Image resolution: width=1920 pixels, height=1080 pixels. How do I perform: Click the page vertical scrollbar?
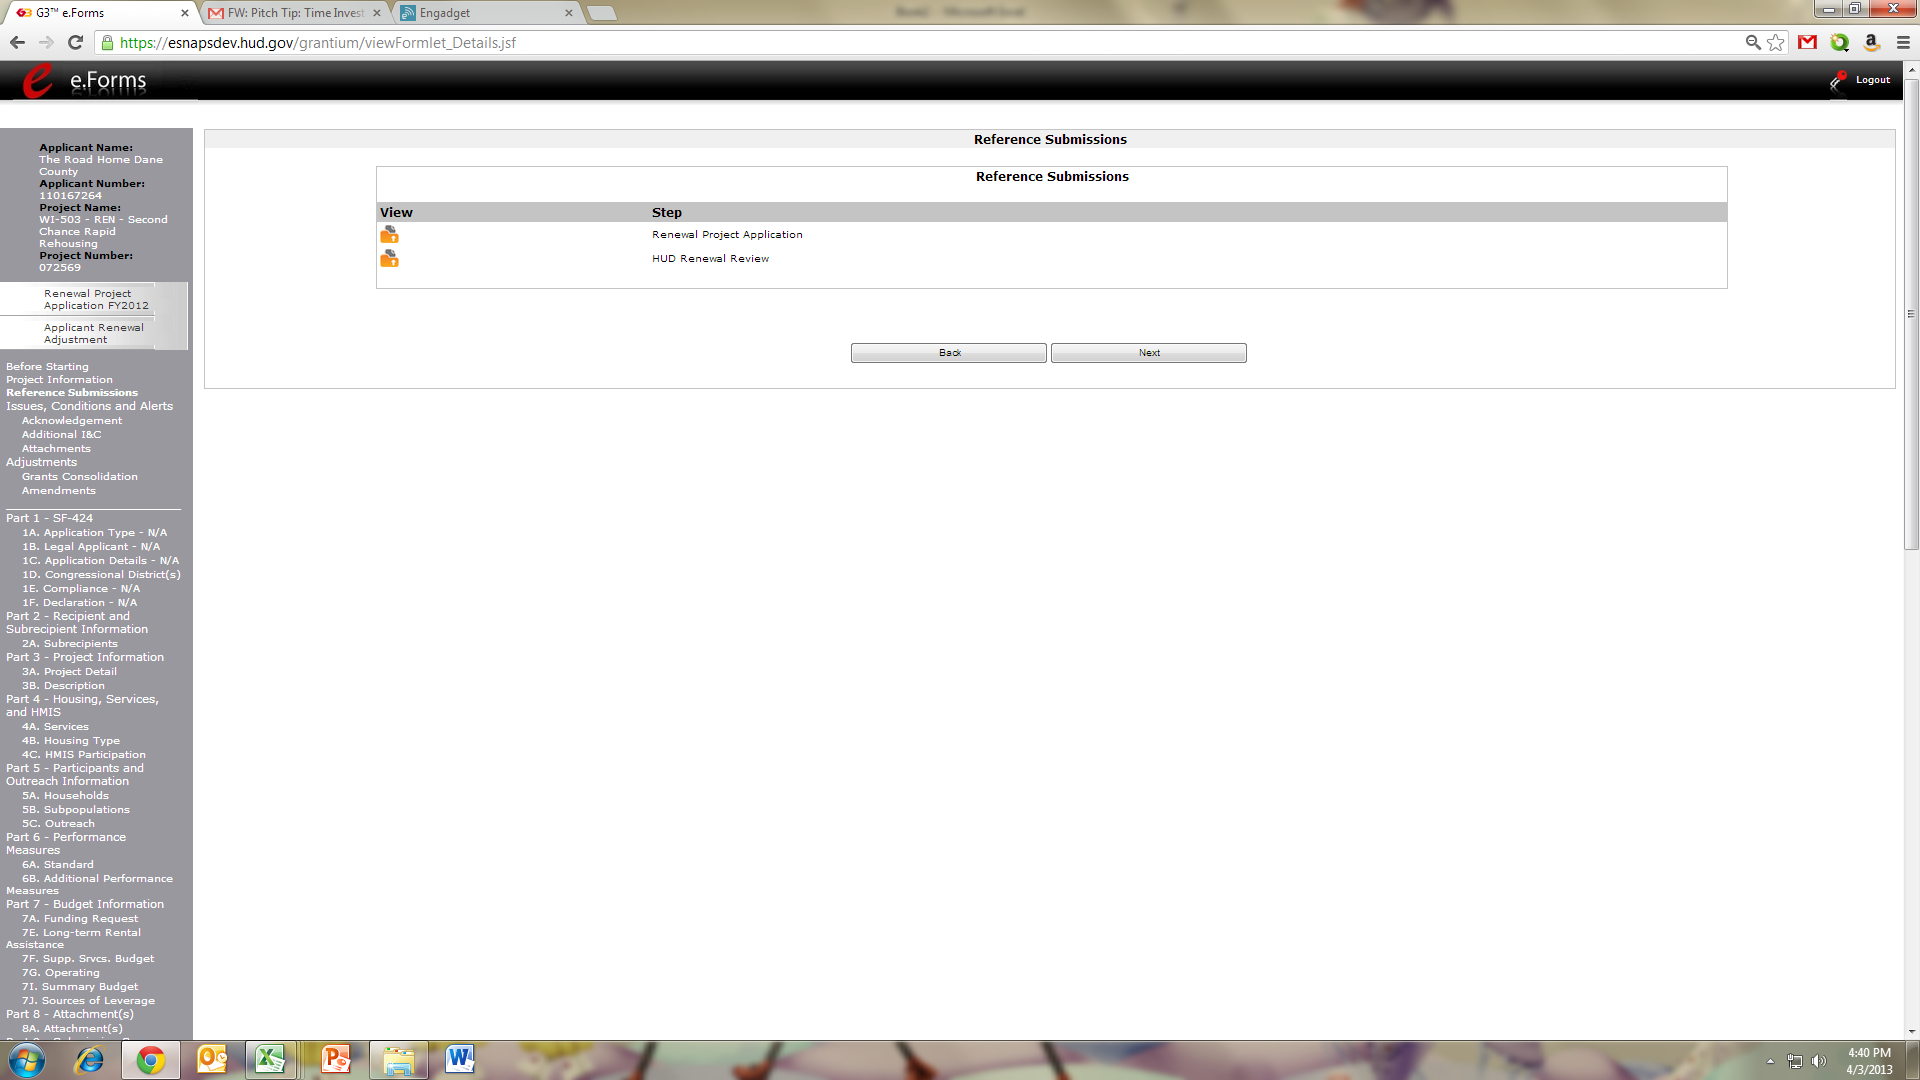click(1911, 315)
